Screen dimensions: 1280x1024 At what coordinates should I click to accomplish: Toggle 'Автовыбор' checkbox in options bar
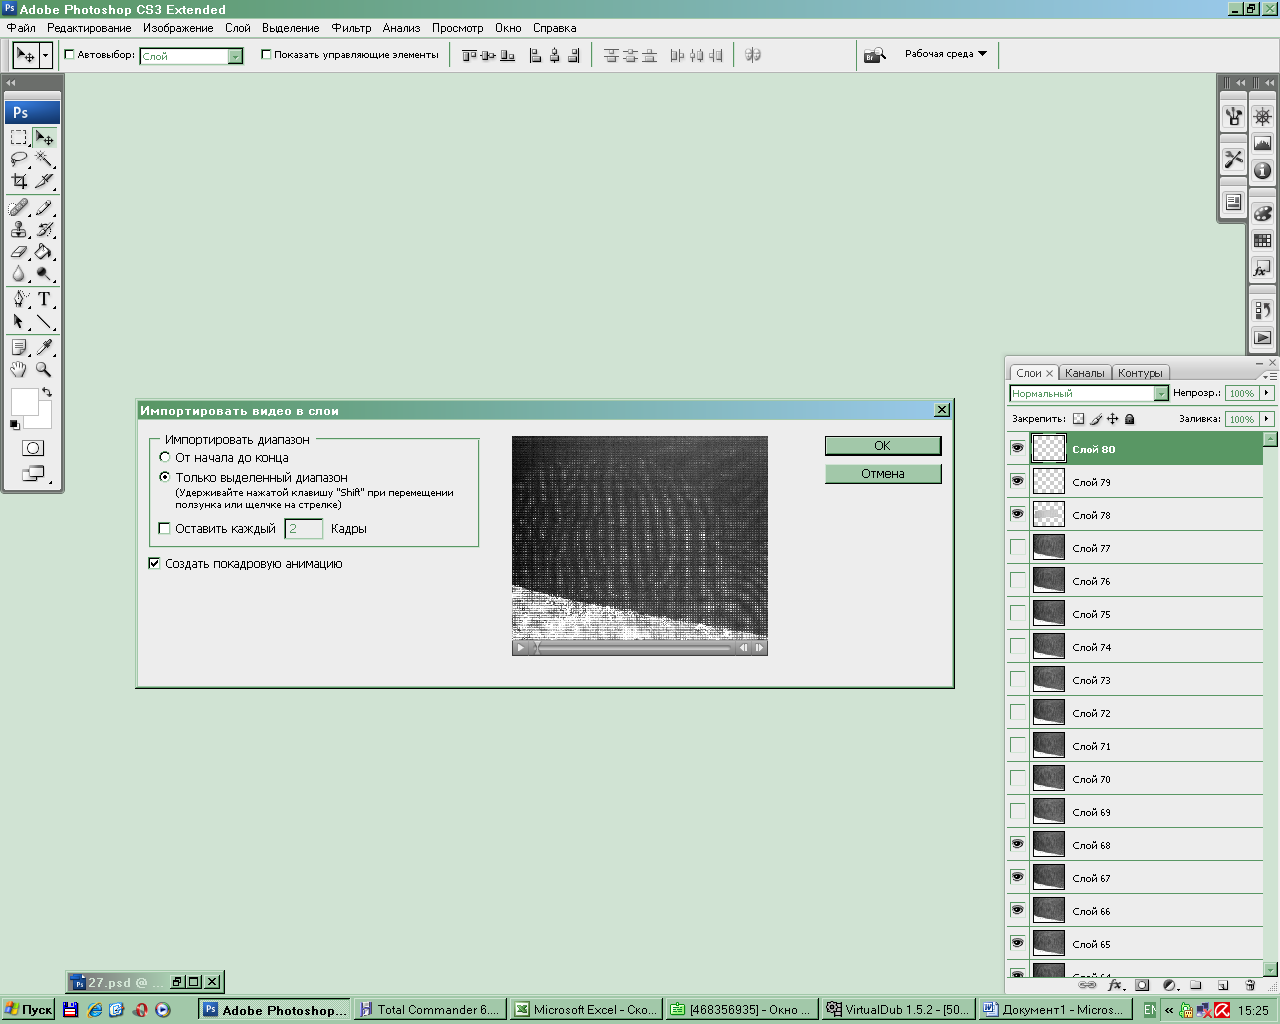pyautogui.click(x=70, y=54)
